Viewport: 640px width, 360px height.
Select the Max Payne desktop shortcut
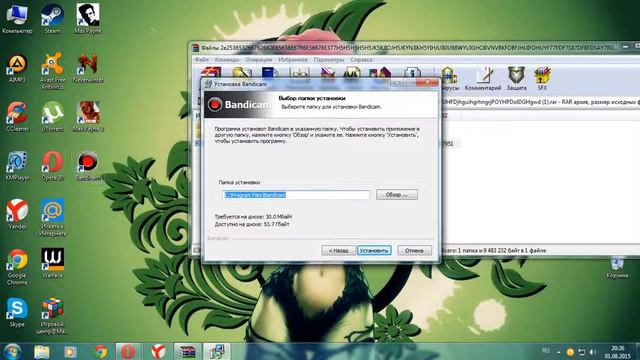88,19
